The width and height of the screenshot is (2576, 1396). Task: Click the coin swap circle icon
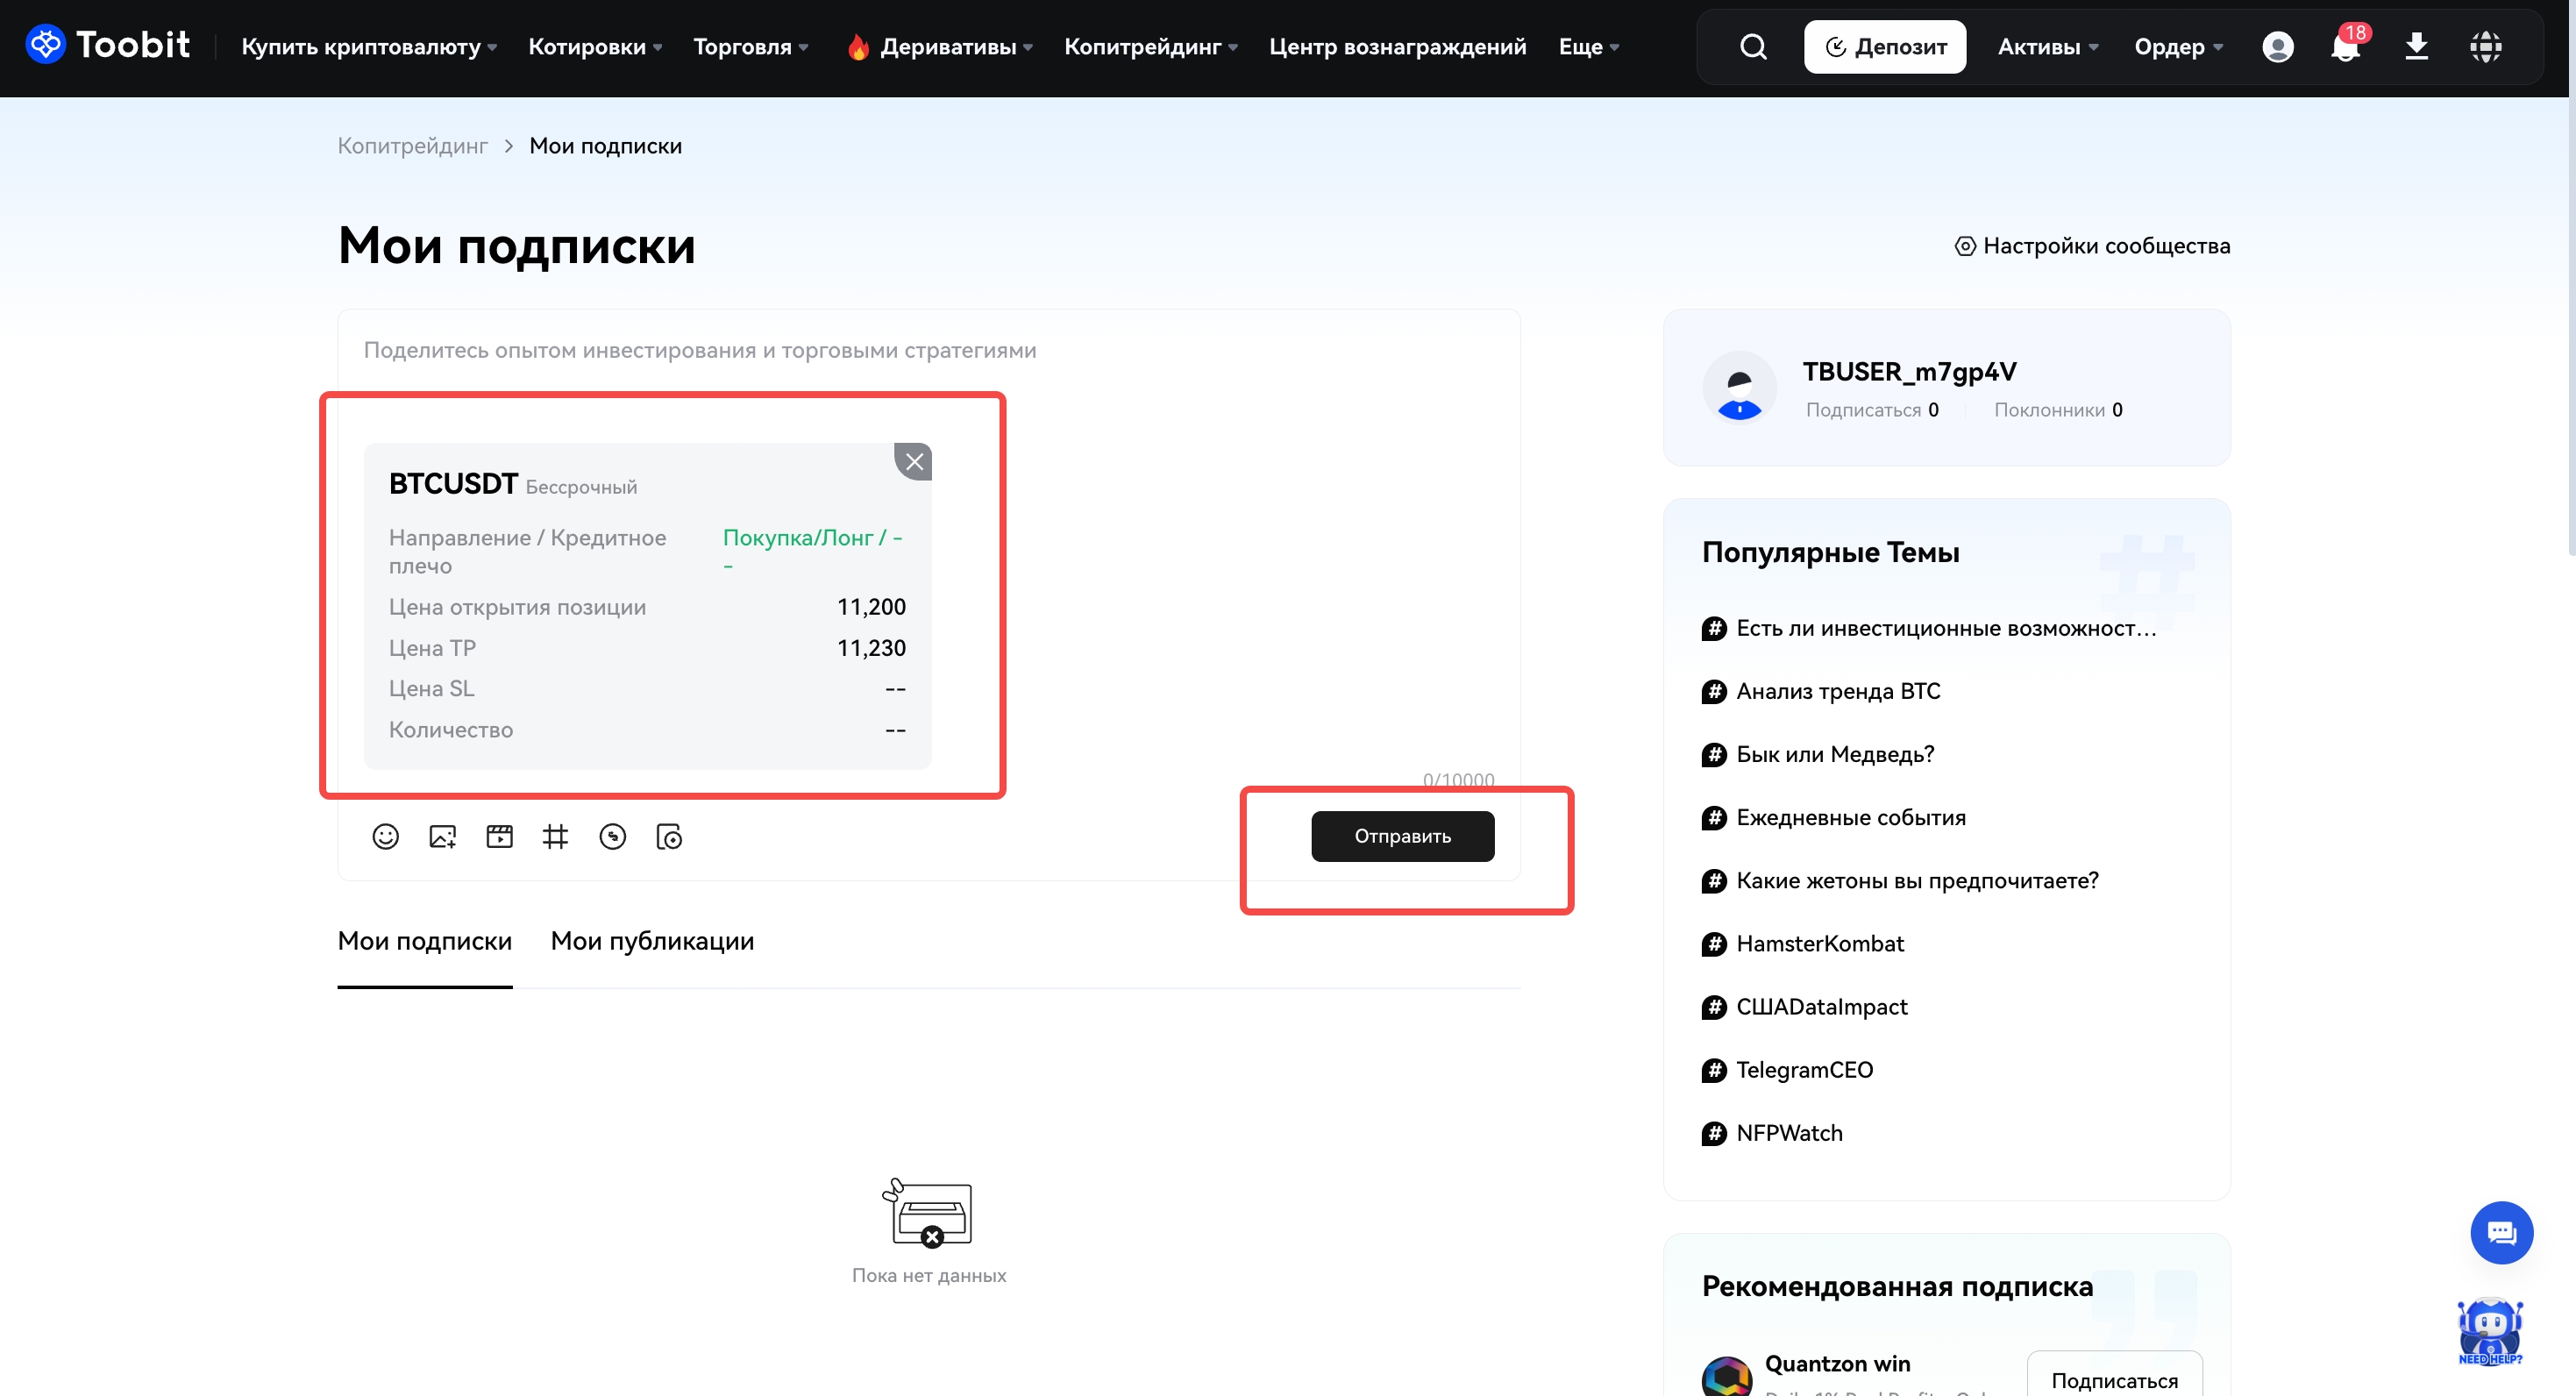click(x=612, y=836)
